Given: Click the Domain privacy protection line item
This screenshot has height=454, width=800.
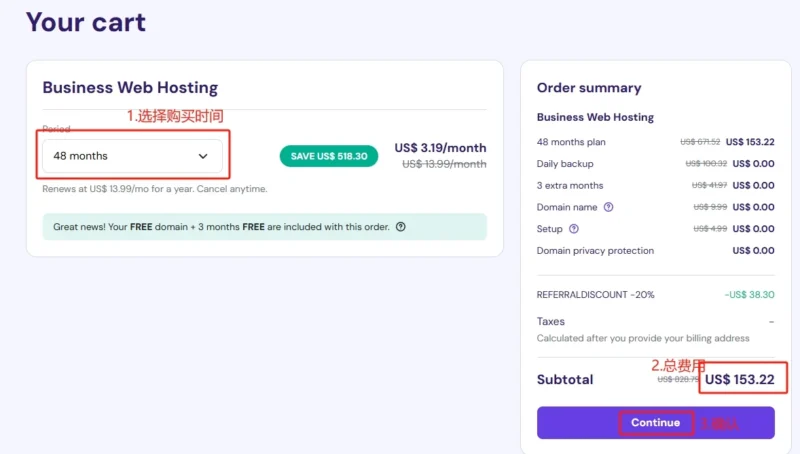Looking at the screenshot, I should click(656, 250).
